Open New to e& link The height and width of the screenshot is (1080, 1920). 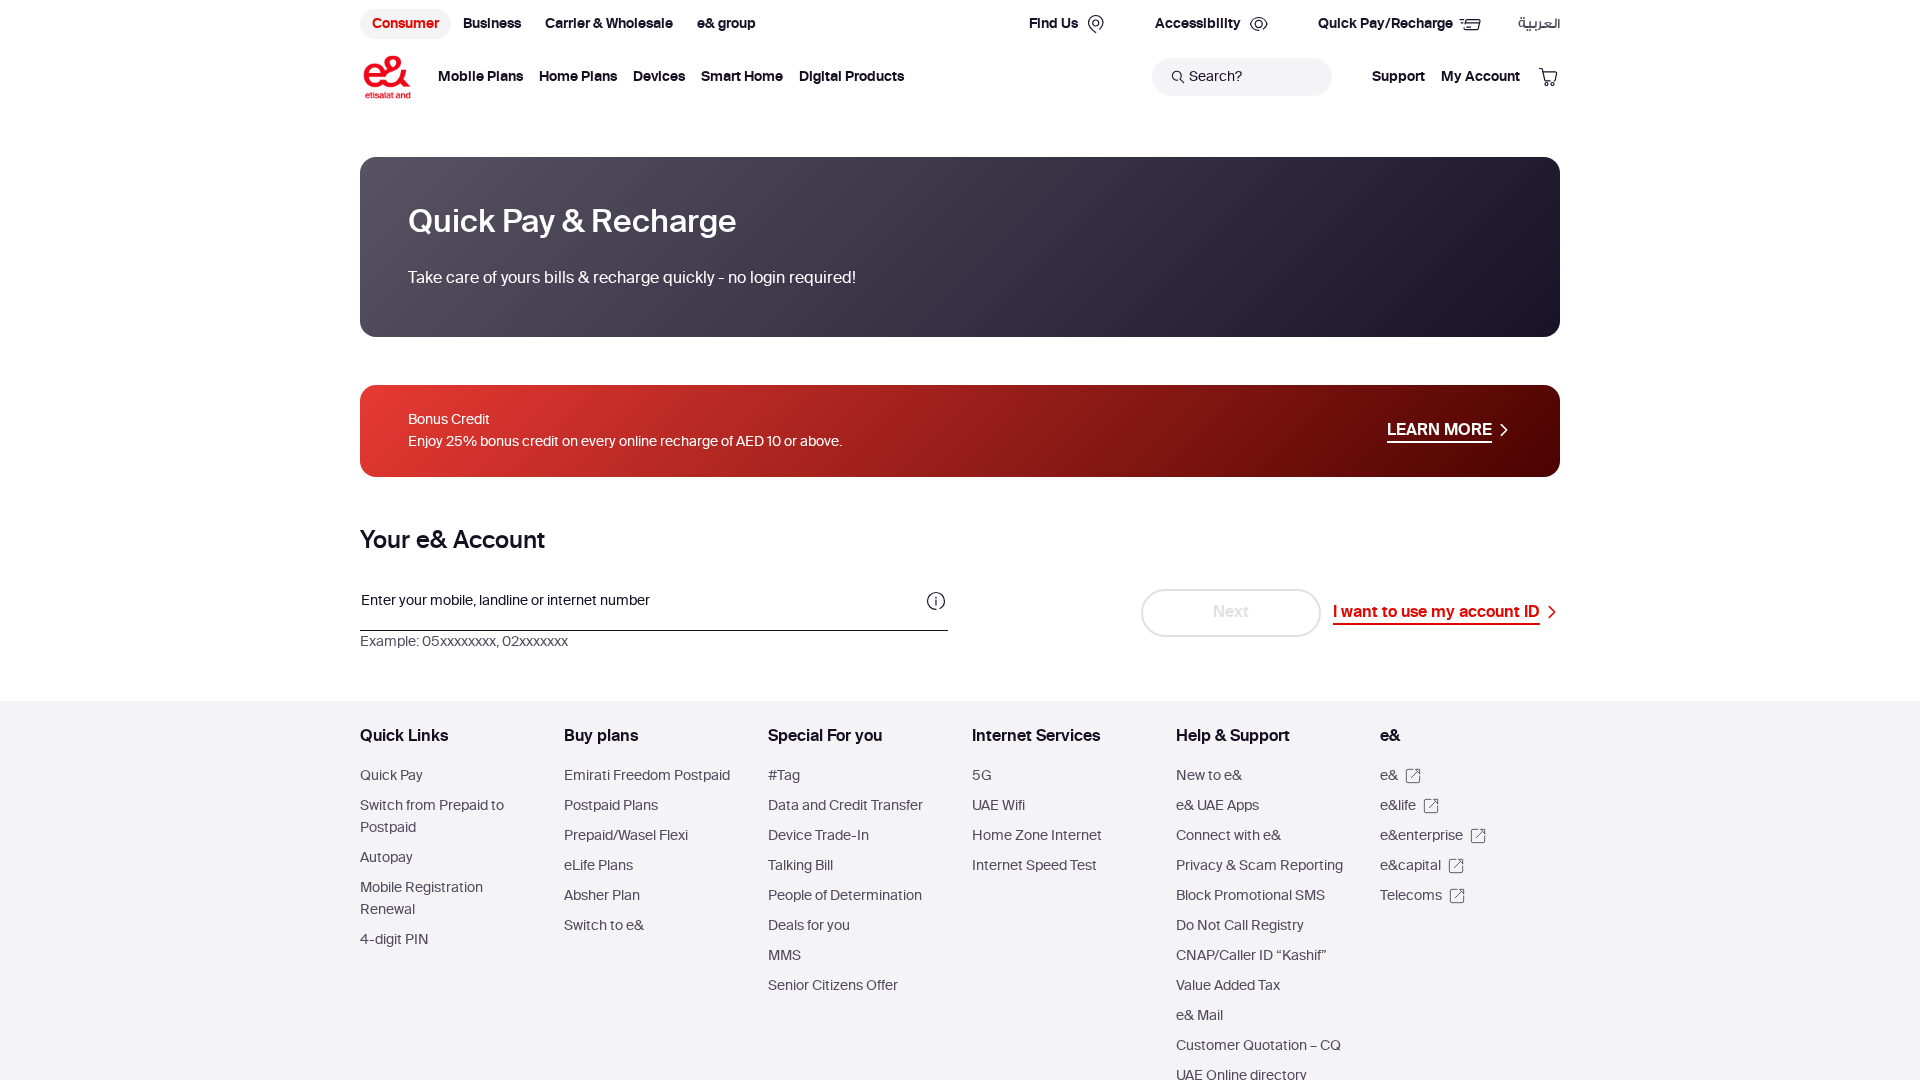click(1209, 776)
